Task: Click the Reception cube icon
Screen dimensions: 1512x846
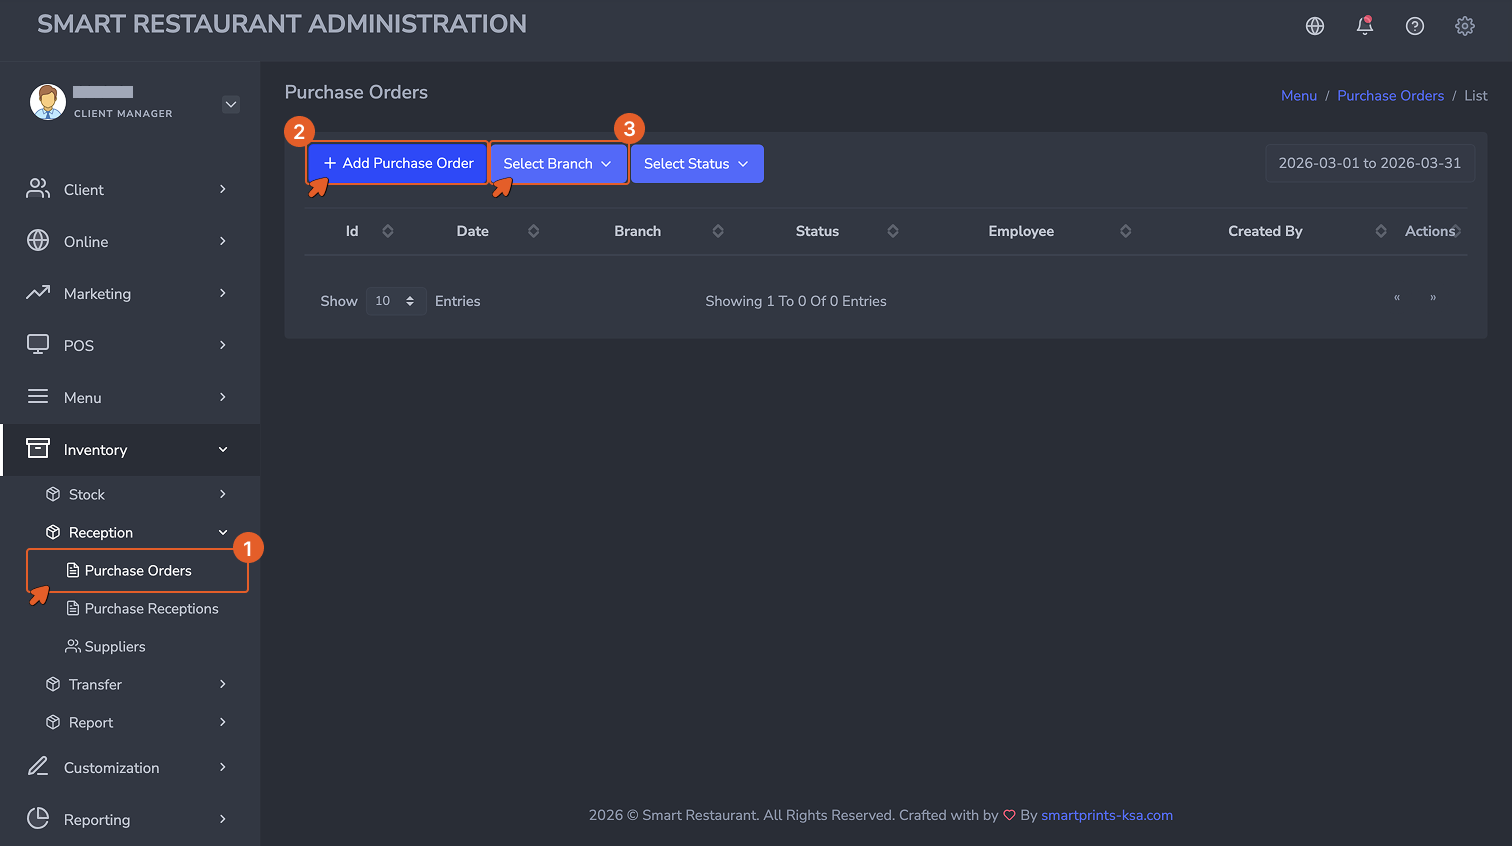Action: (54, 532)
